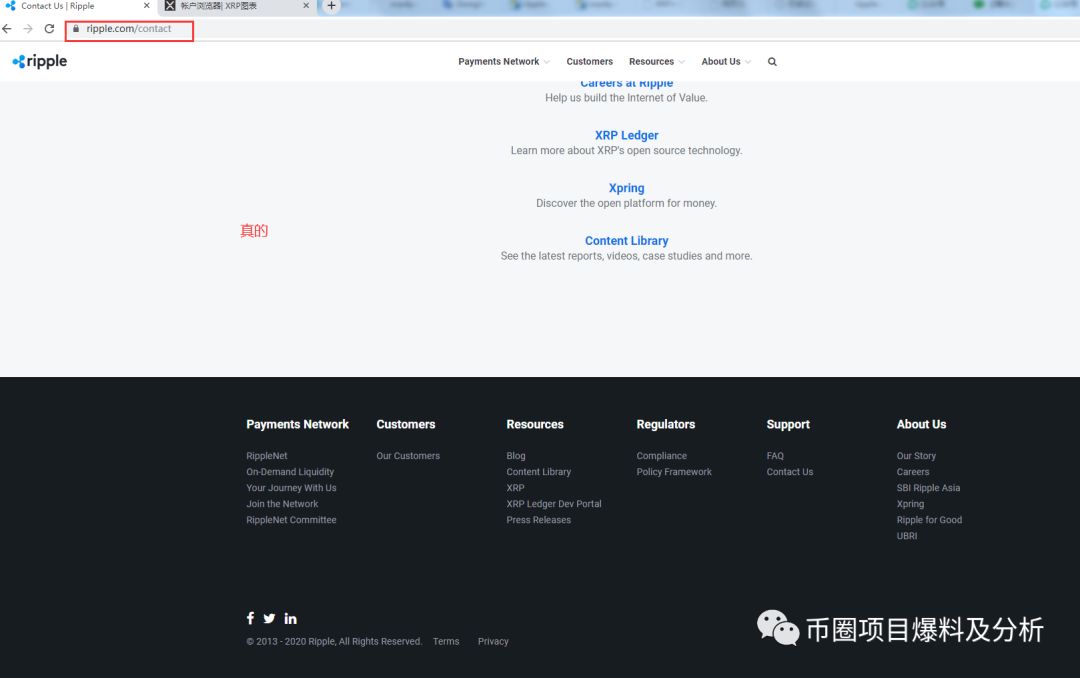This screenshot has width=1080, height=678.
Task: Open Customers in the top navigation
Action: point(590,61)
